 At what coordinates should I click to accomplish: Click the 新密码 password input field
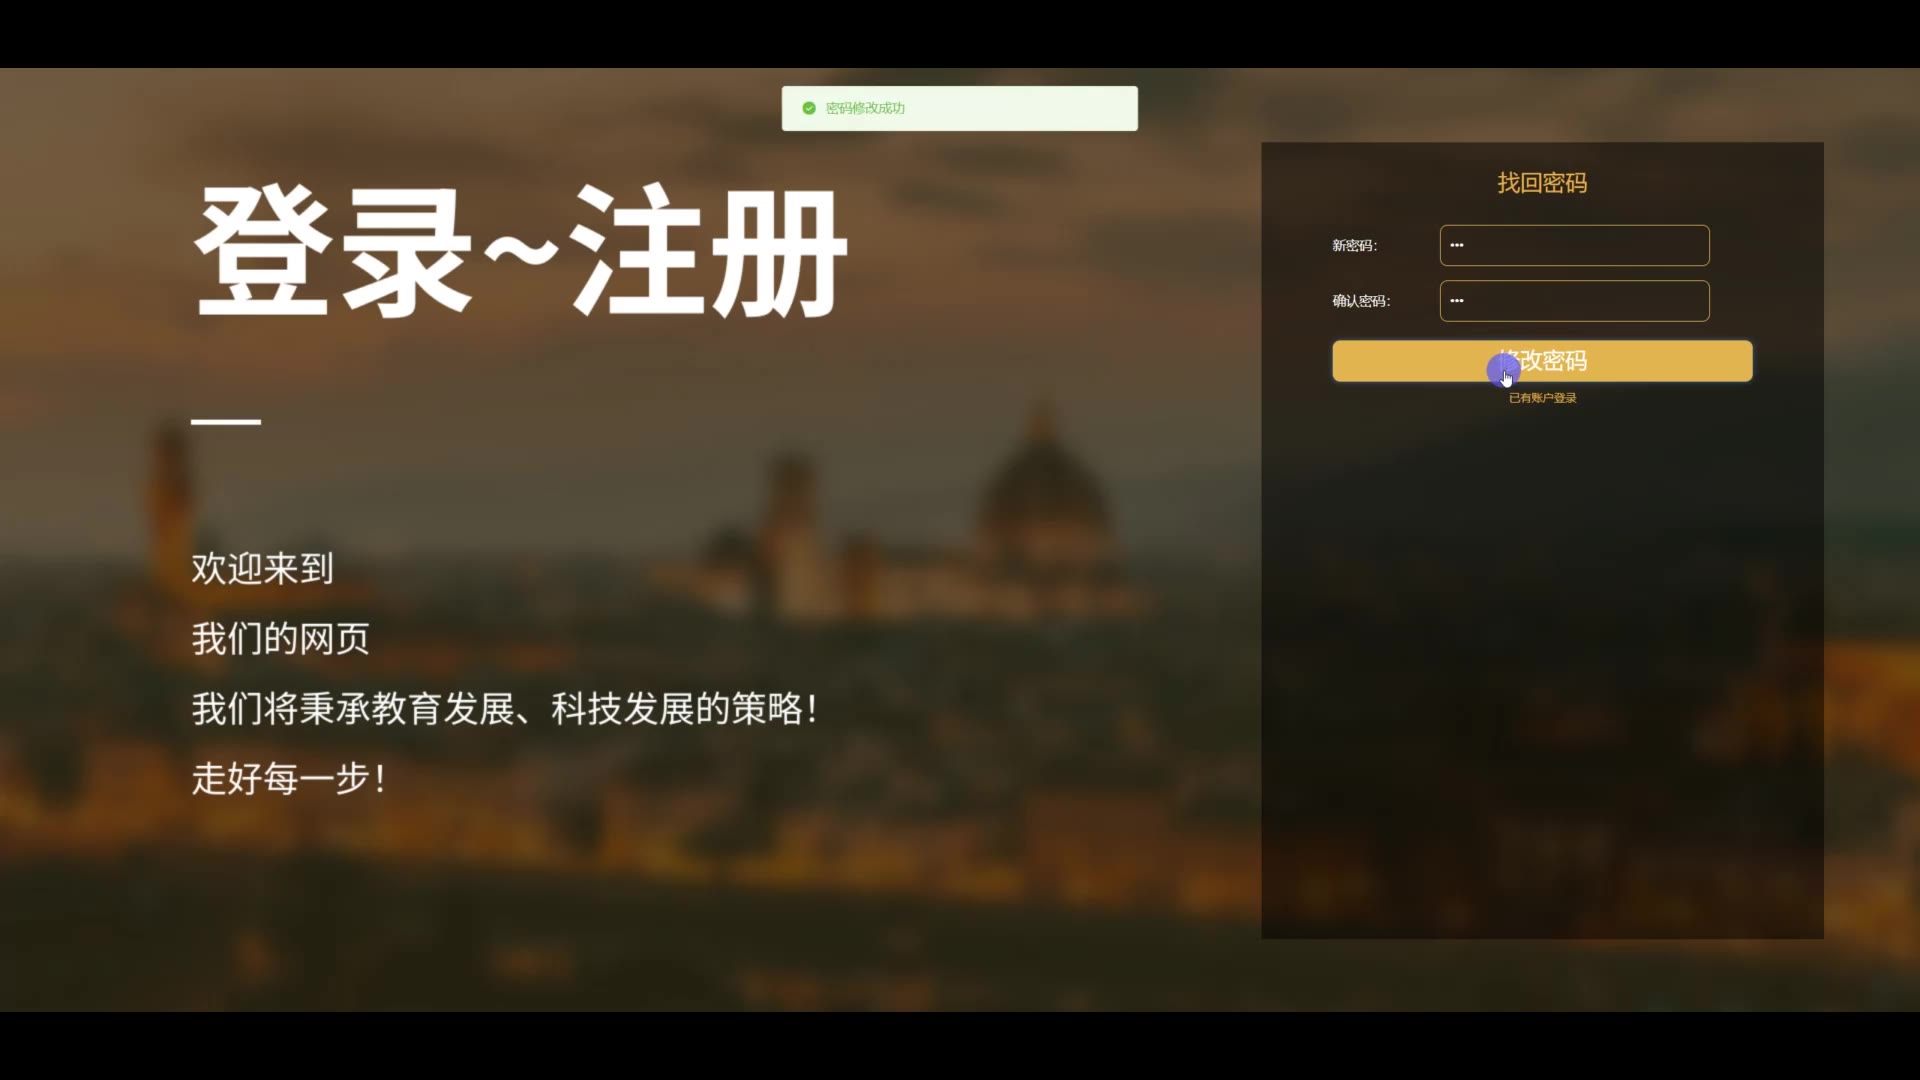[x=1574, y=245]
